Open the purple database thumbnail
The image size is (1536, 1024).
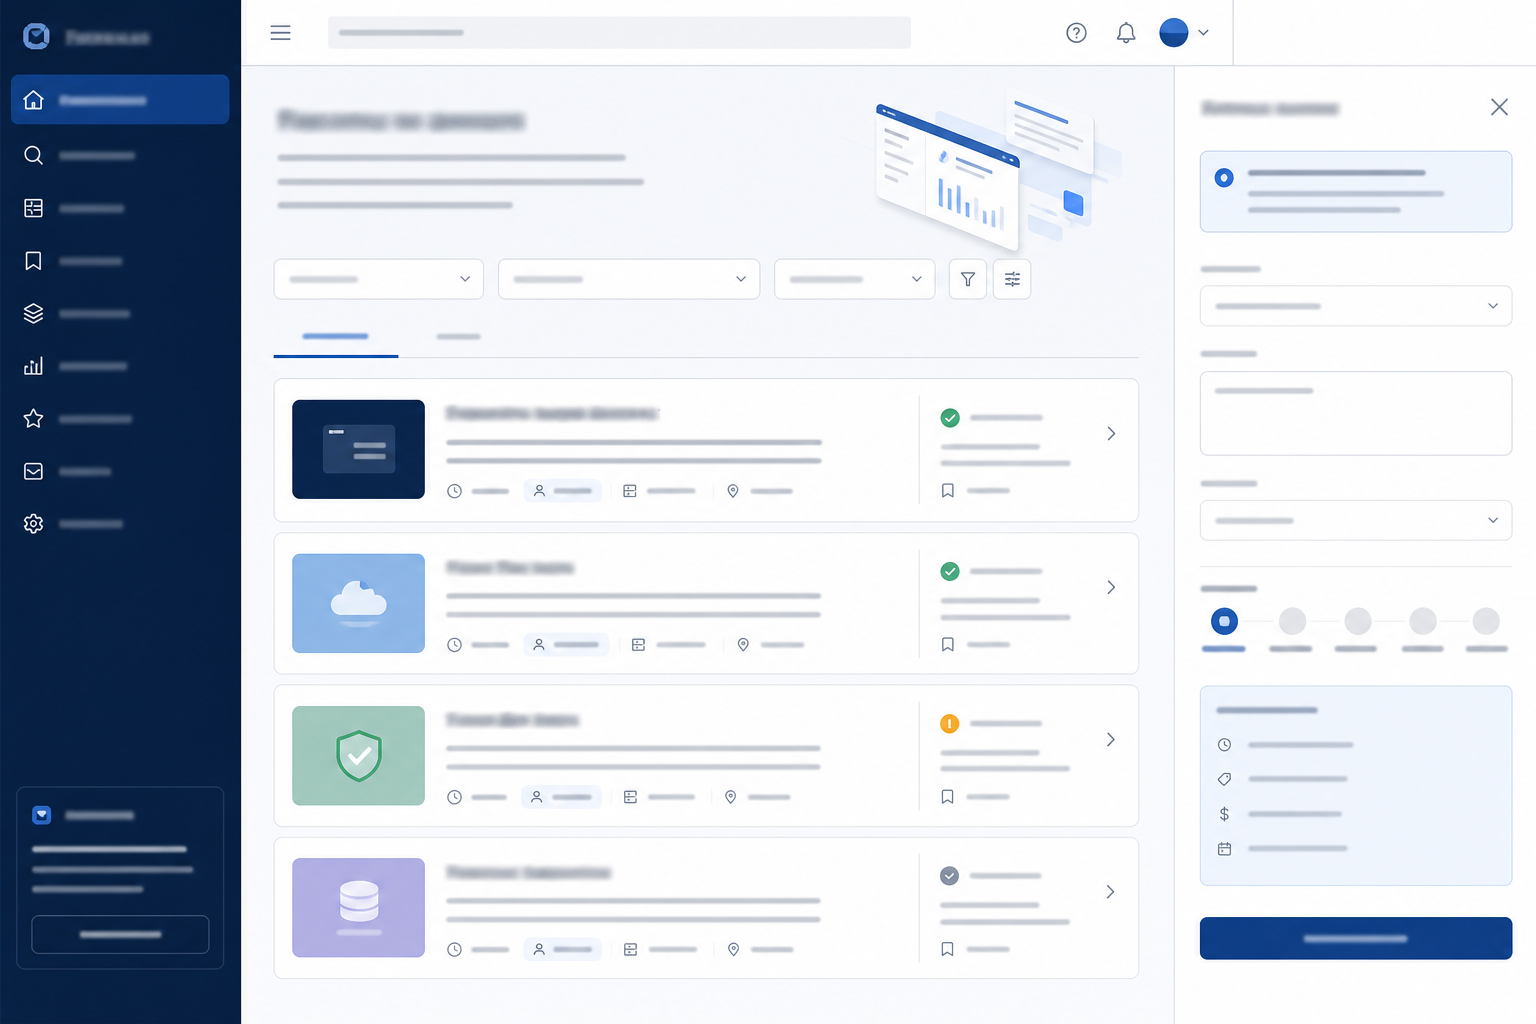358,907
